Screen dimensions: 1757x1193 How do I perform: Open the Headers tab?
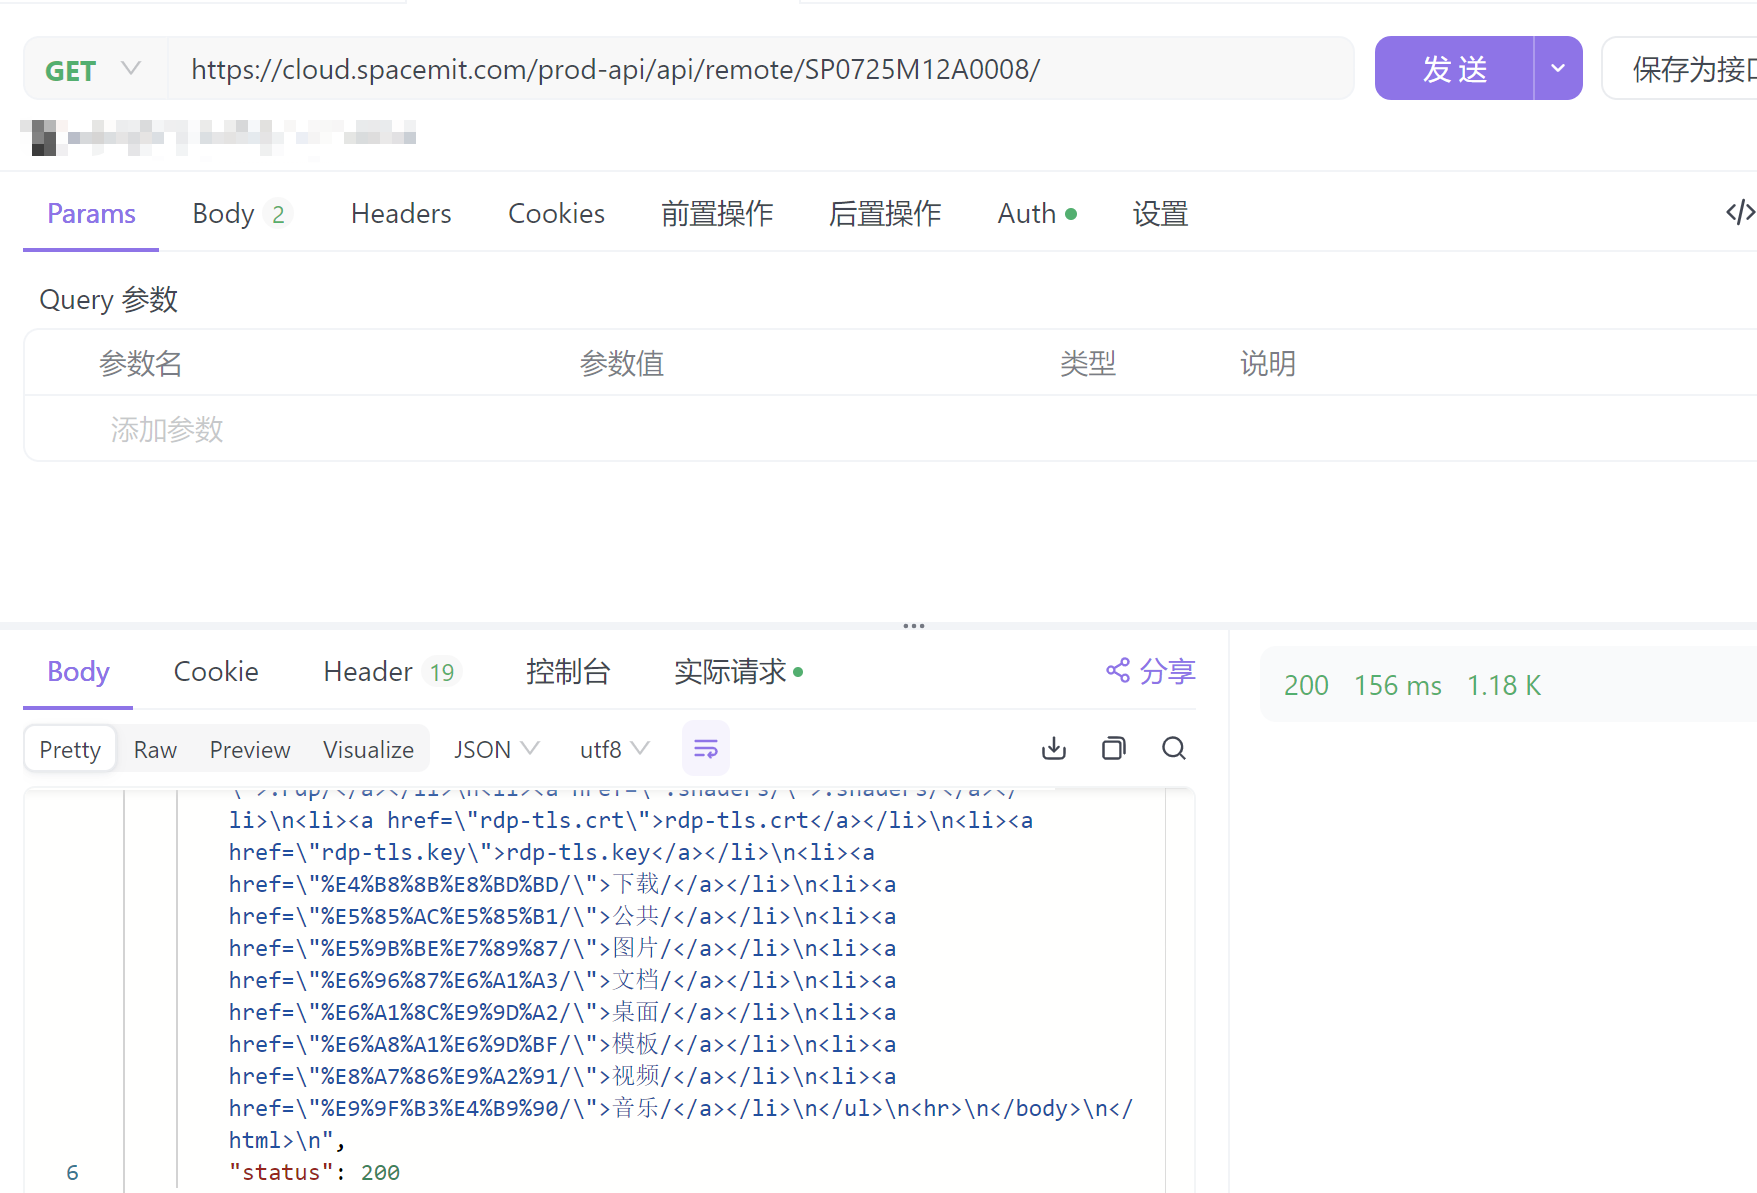pos(401,214)
